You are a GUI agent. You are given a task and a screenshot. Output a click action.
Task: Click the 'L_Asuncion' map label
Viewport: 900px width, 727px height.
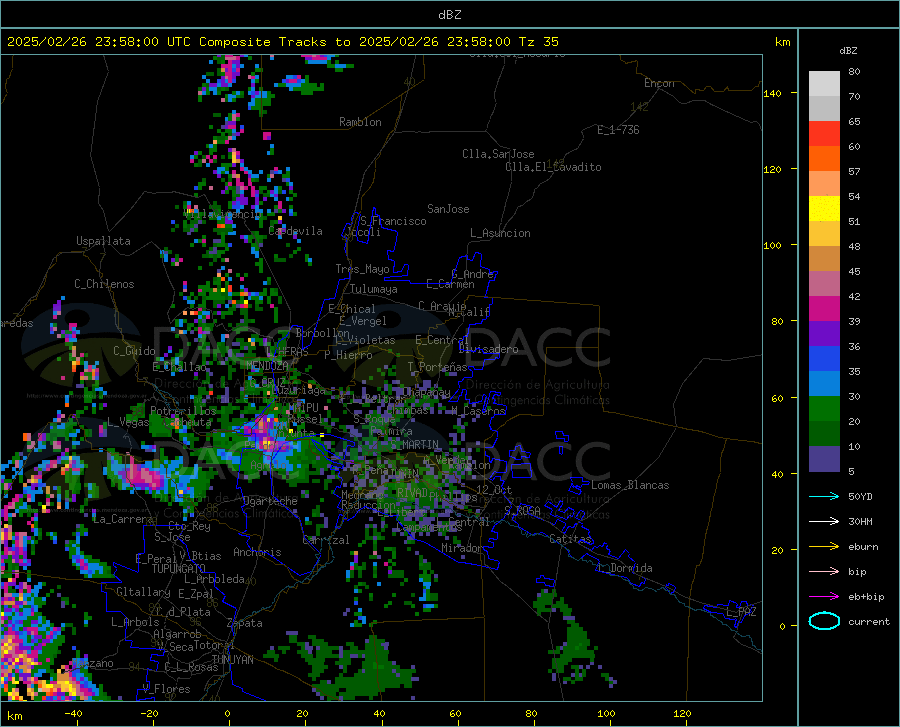coord(500,233)
